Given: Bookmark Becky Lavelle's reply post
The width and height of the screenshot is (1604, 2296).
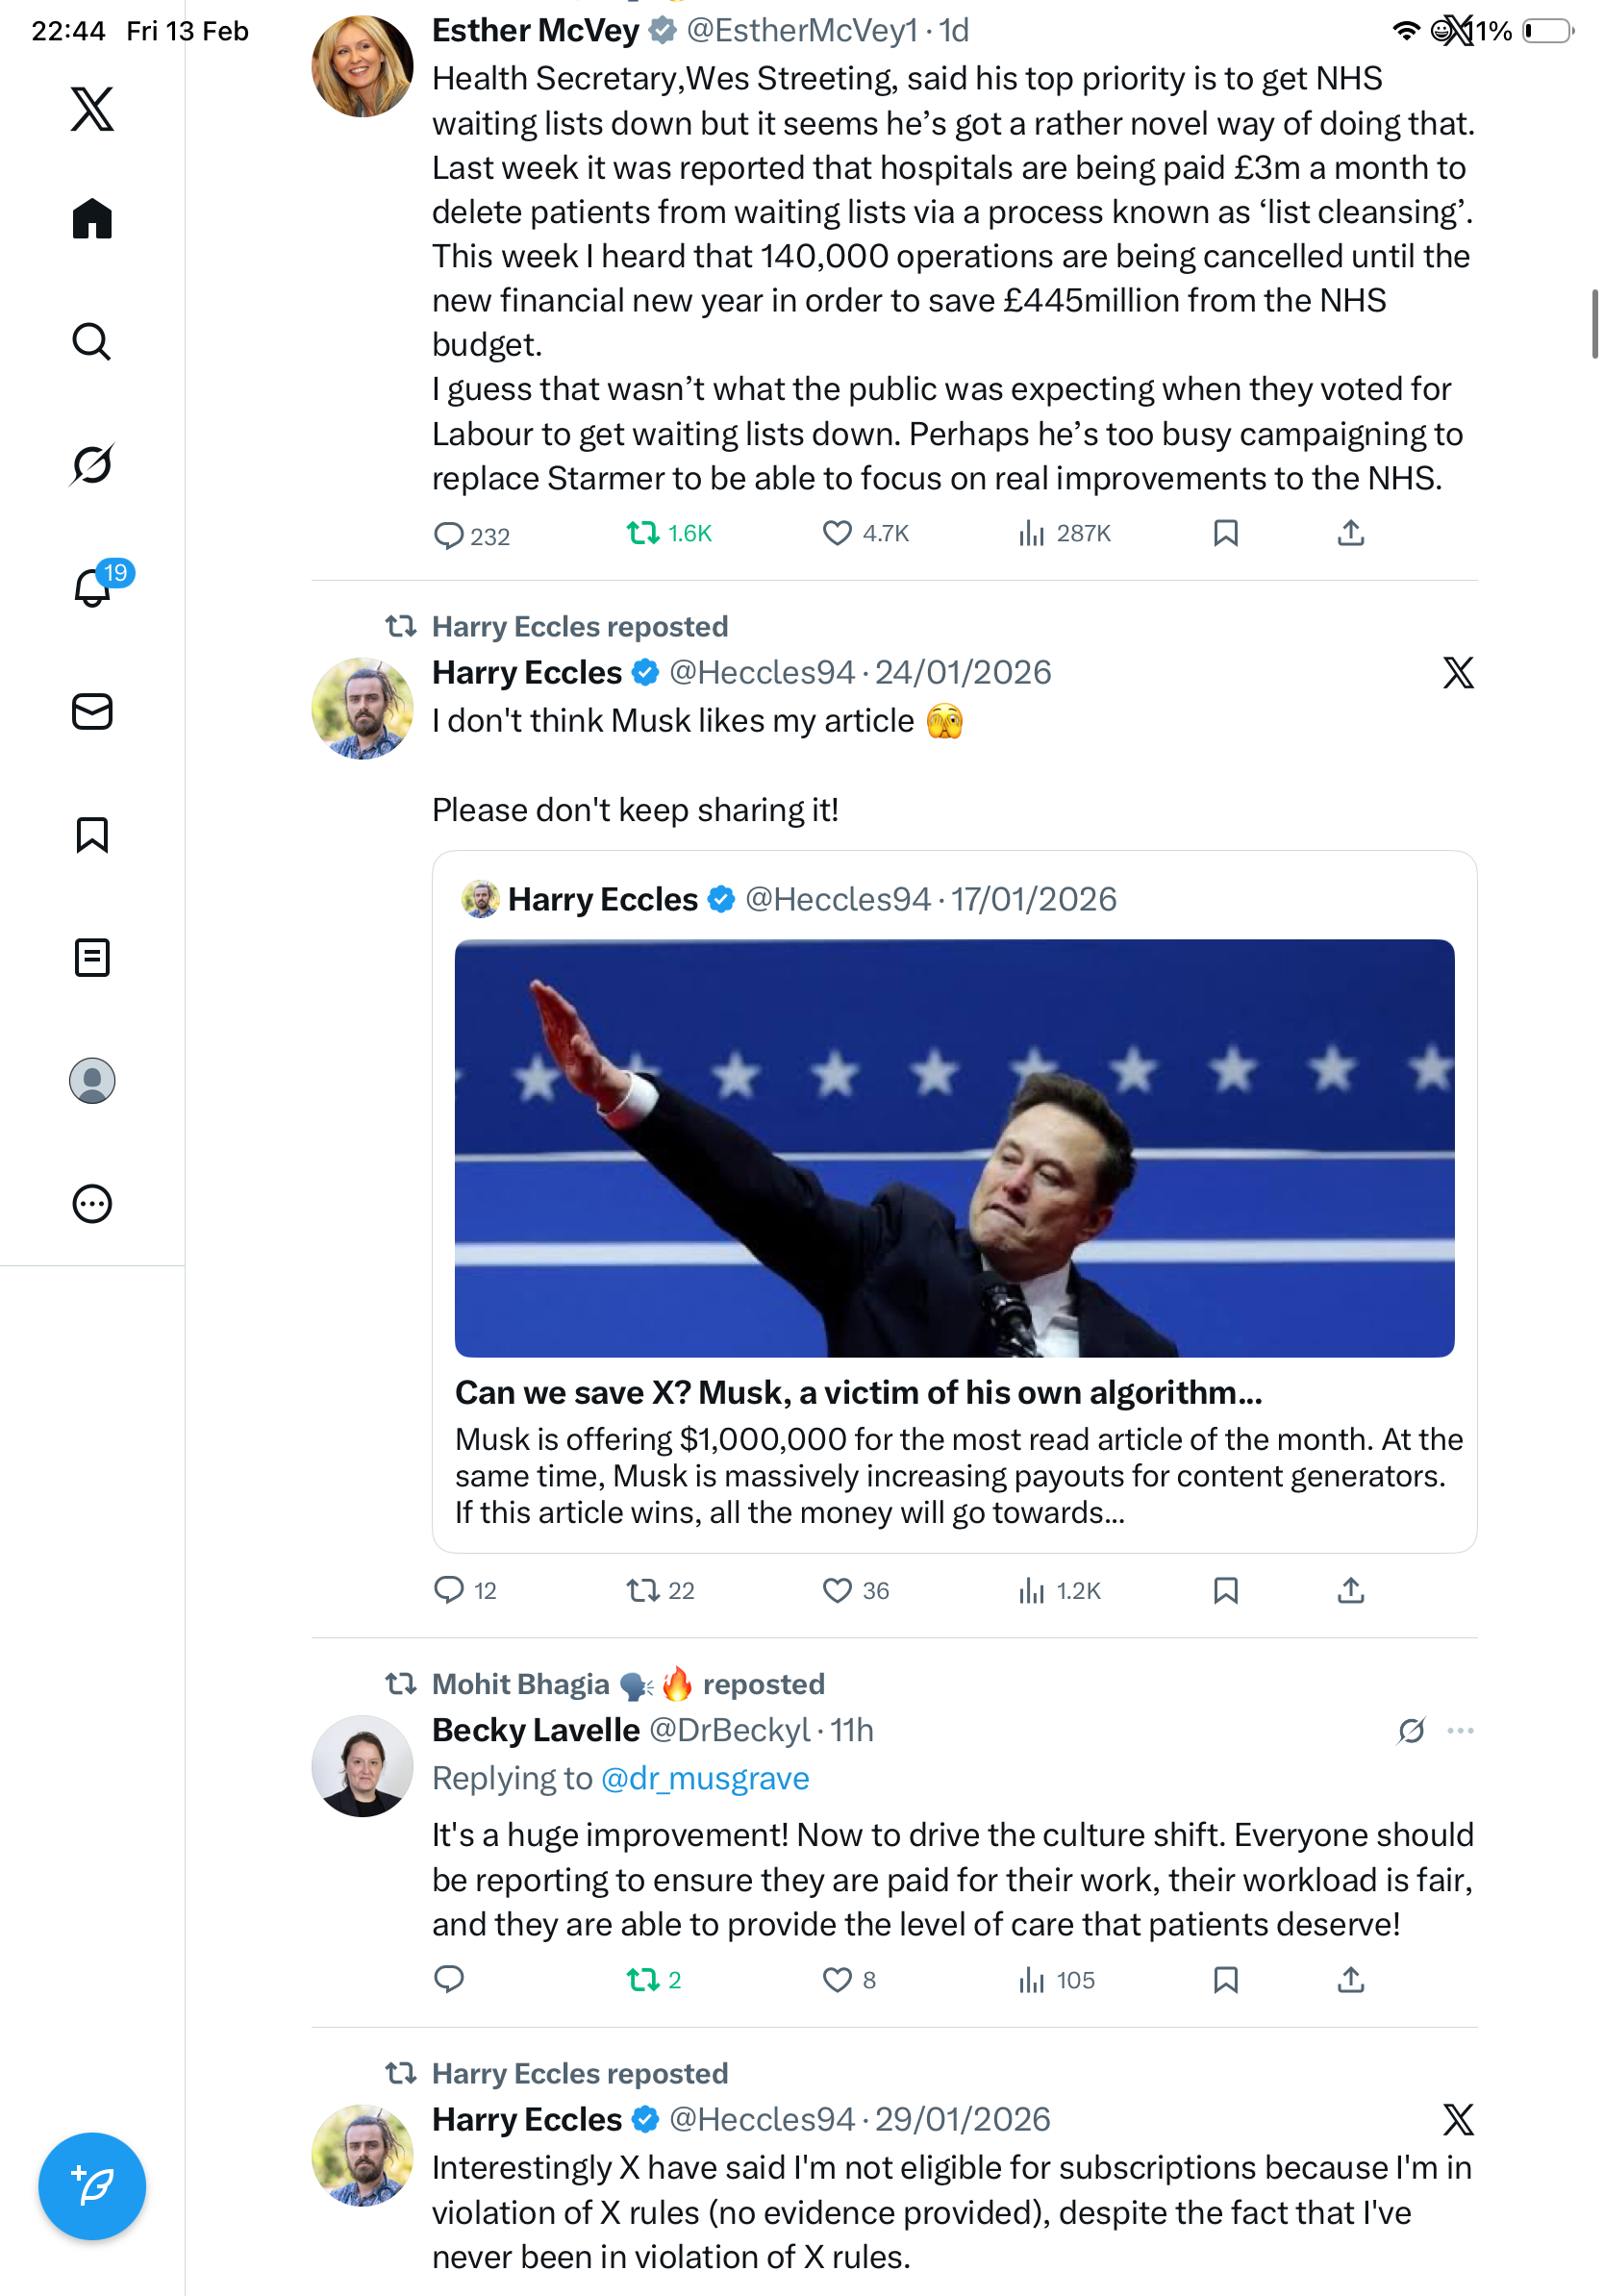Looking at the screenshot, I should (x=1225, y=1979).
